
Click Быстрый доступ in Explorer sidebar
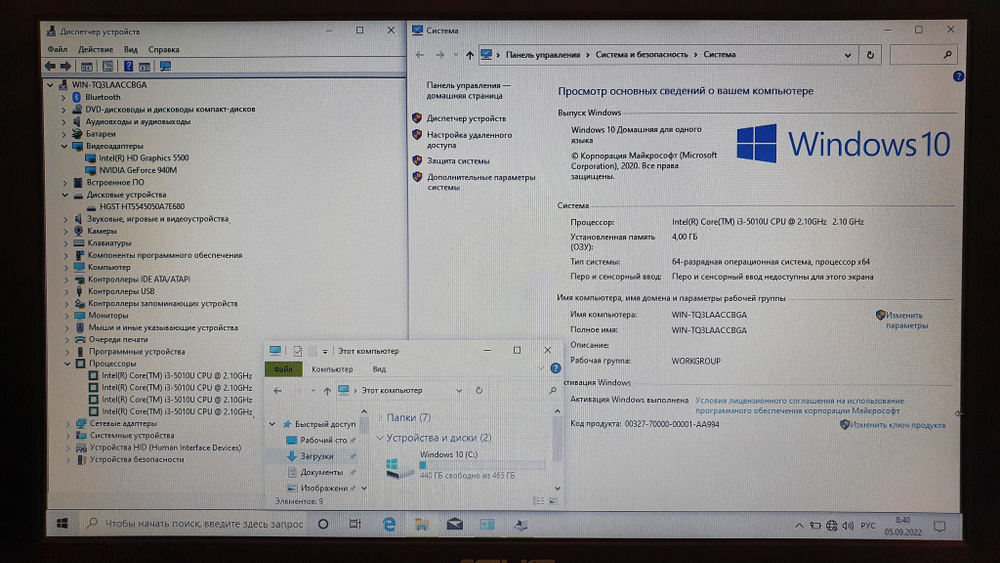click(x=325, y=424)
